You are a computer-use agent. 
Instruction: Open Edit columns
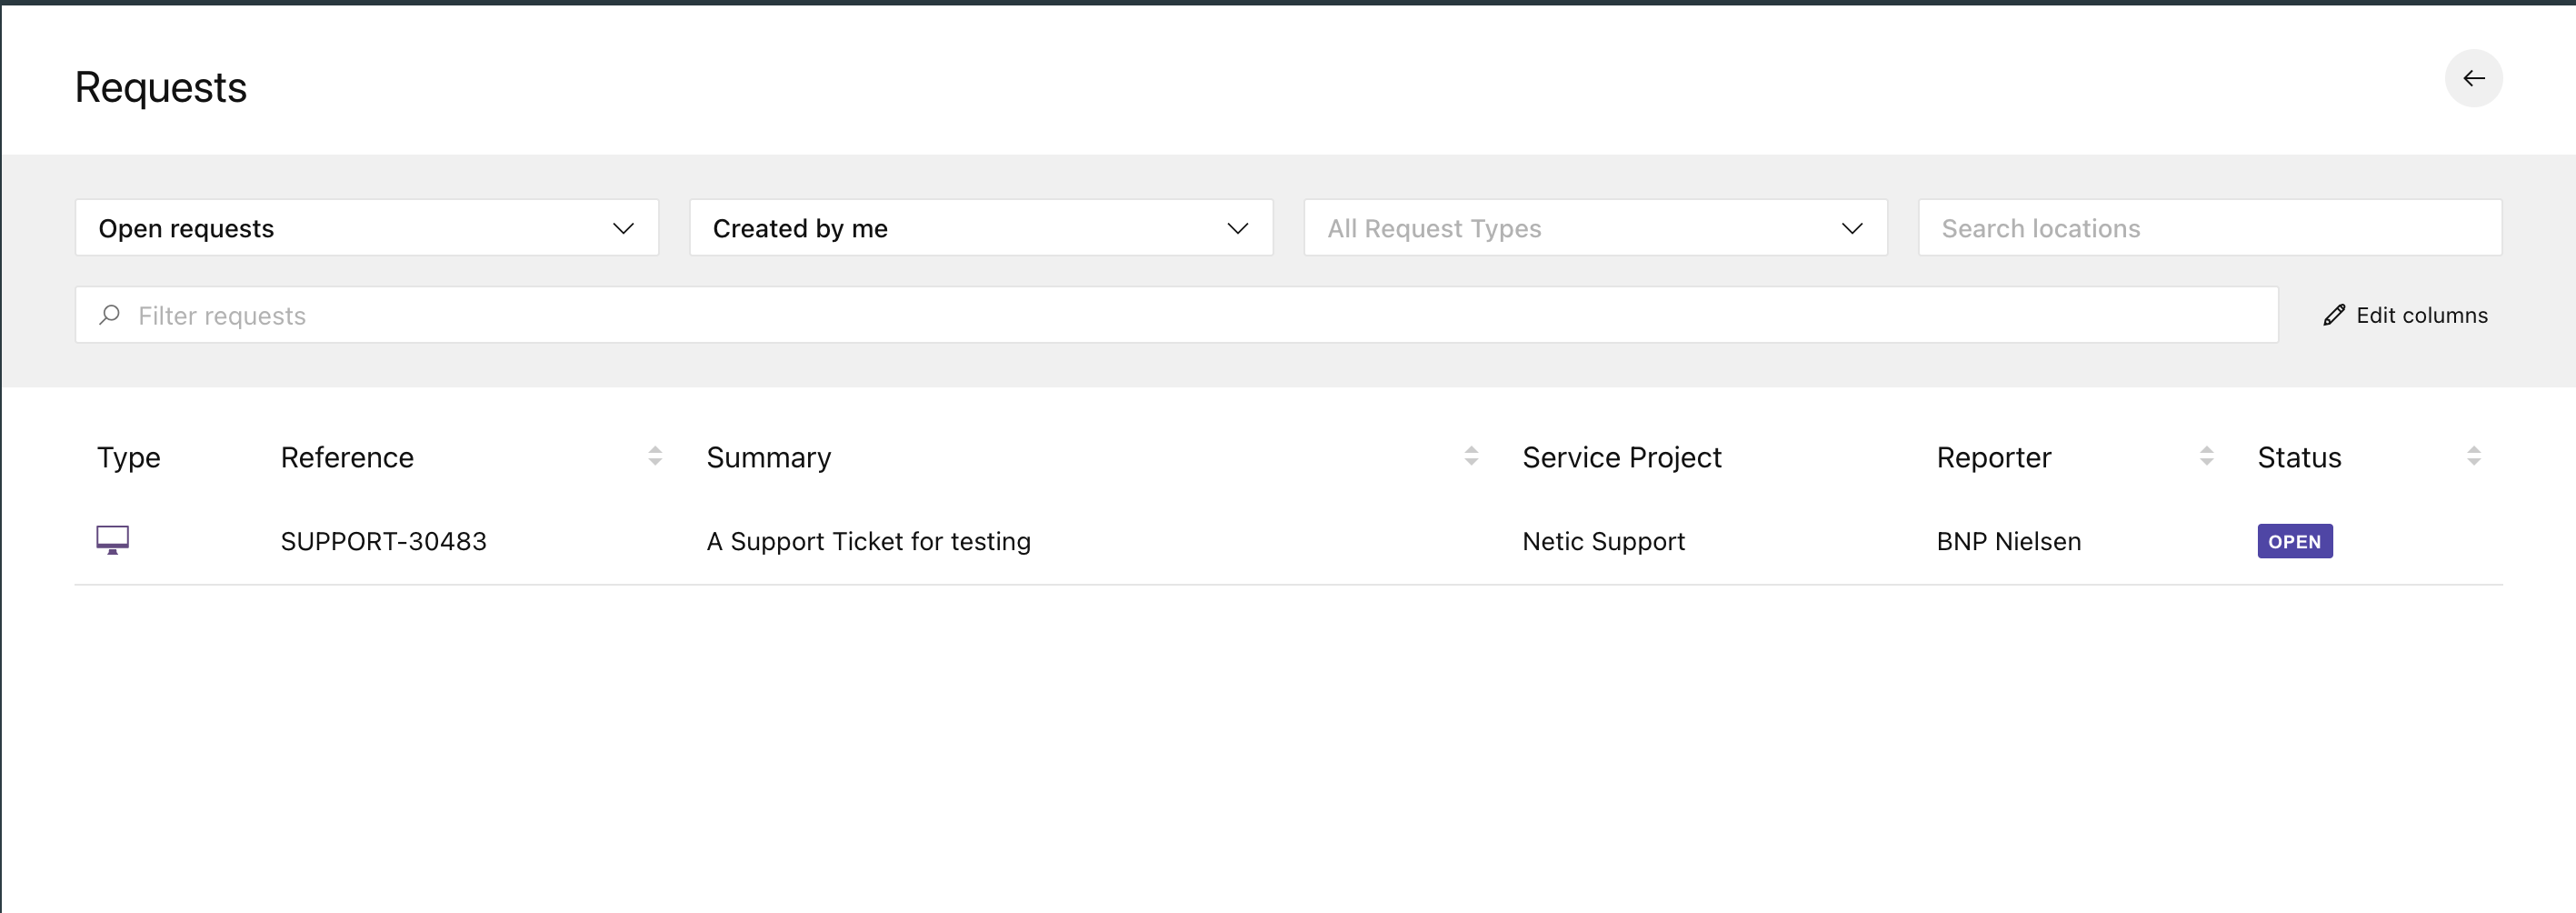2405,315
